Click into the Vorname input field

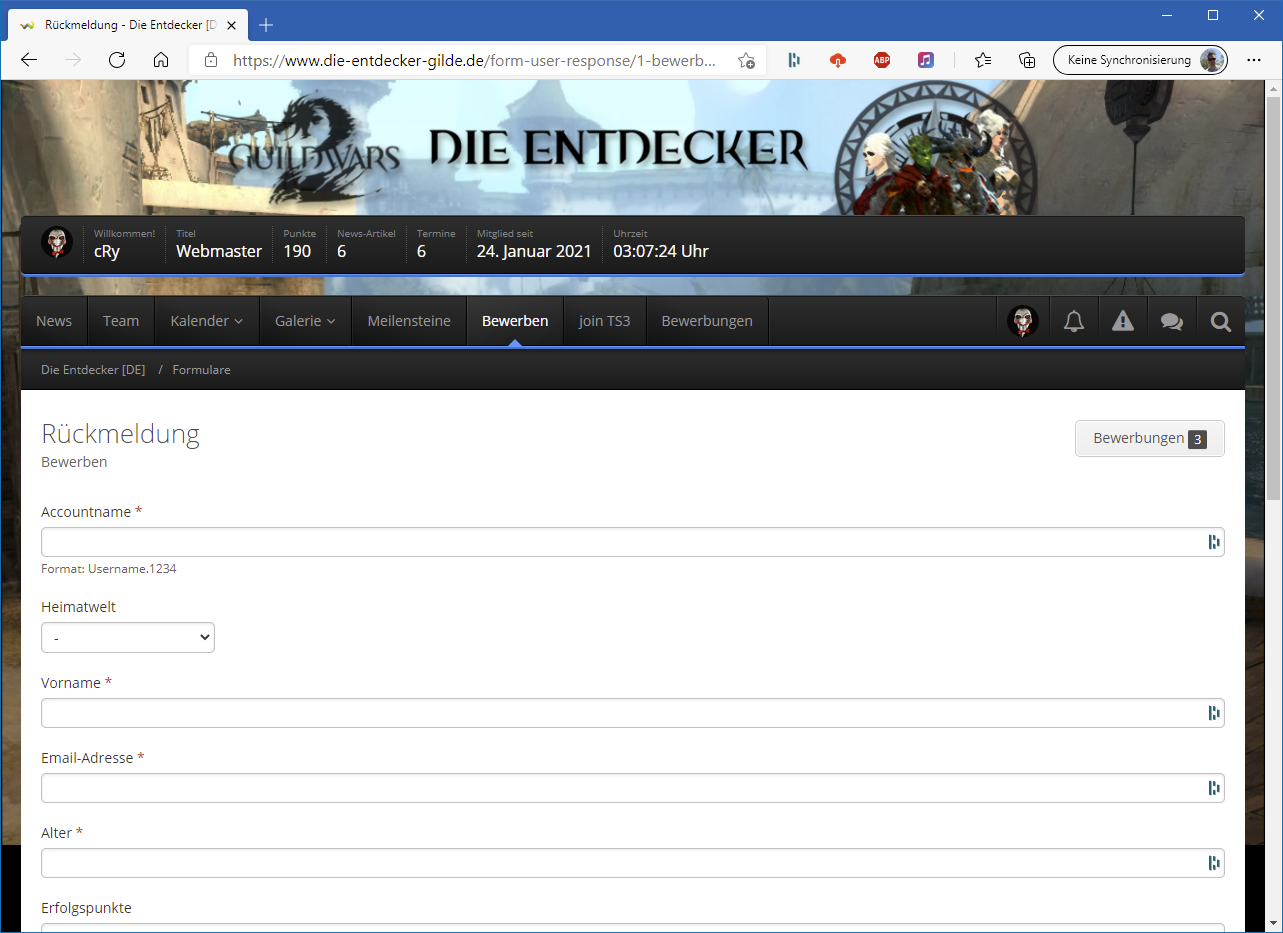point(633,713)
